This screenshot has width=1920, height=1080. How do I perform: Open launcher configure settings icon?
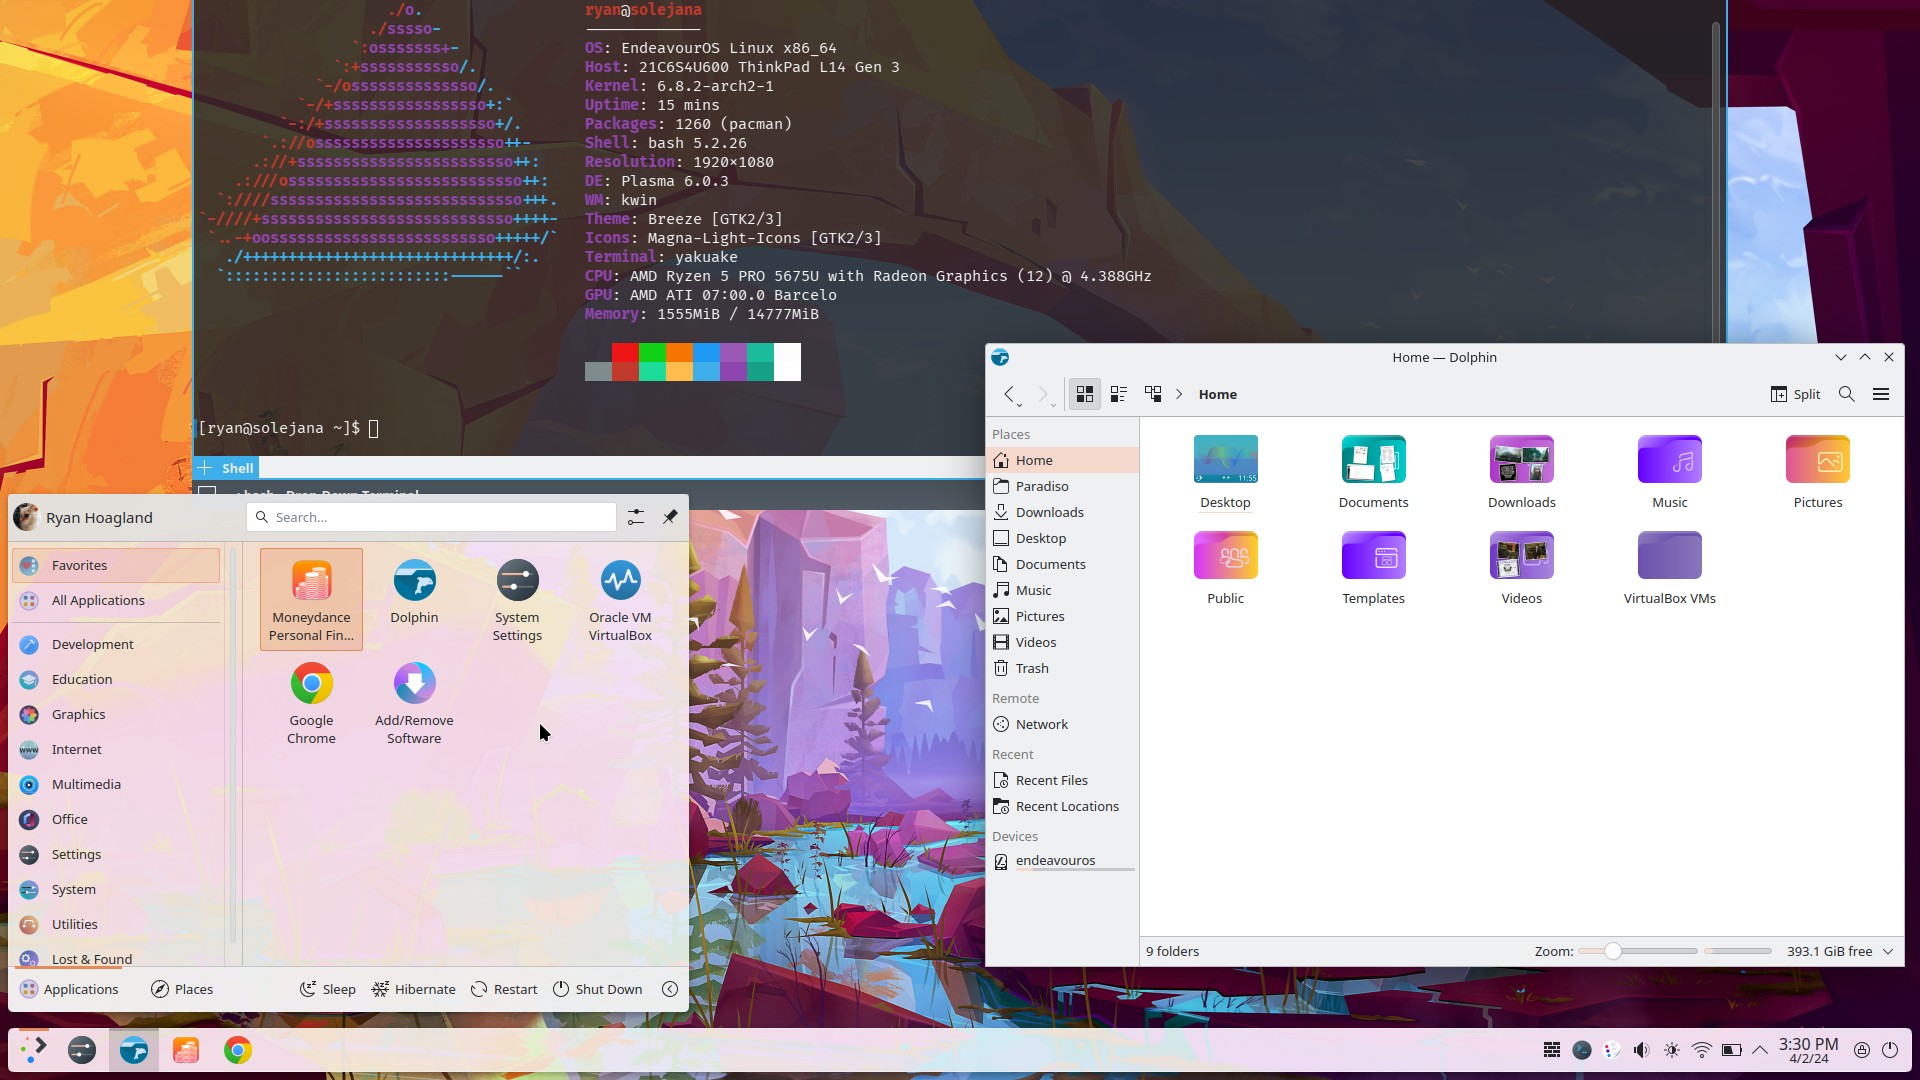coord(636,517)
